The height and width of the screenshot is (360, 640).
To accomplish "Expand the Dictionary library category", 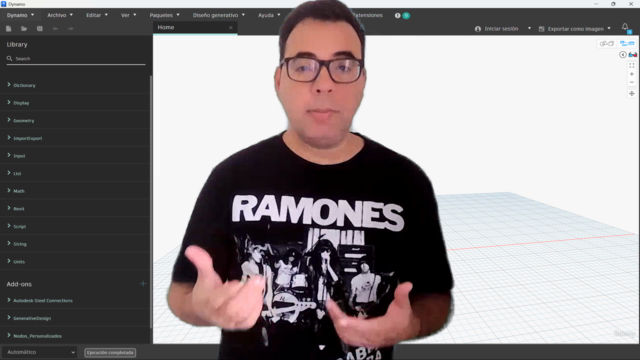I will coord(76,85).
